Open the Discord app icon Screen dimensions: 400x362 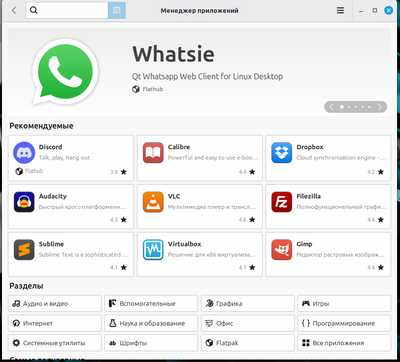(24, 153)
